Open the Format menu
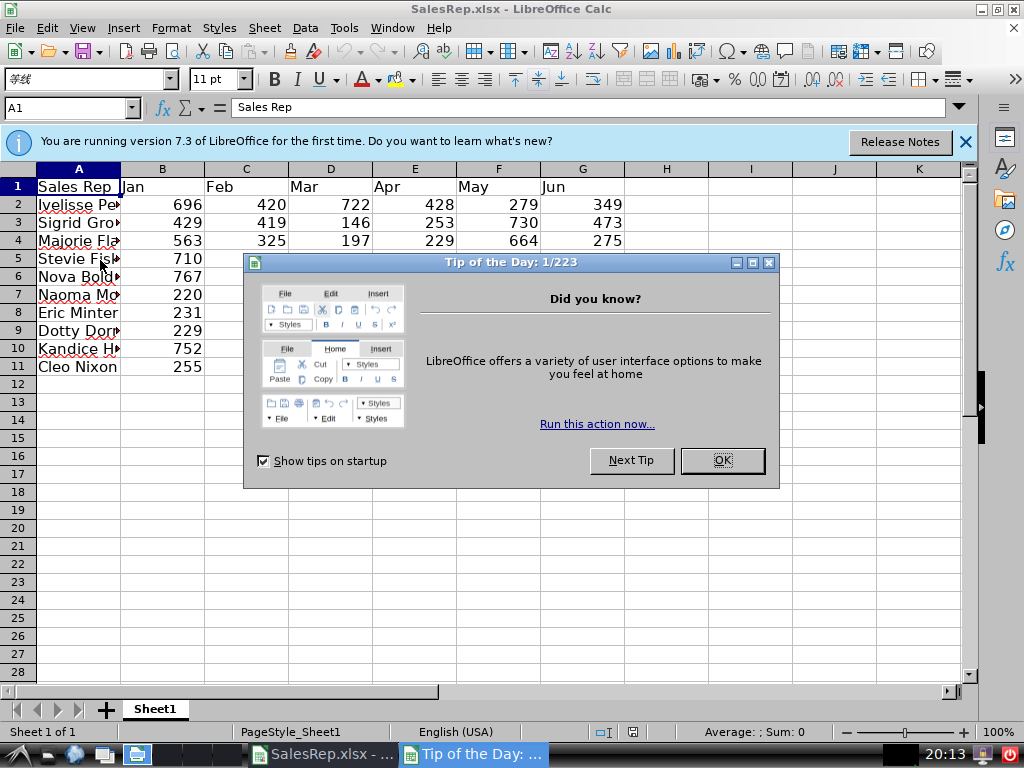The image size is (1024, 768). (x=171, y=28)
